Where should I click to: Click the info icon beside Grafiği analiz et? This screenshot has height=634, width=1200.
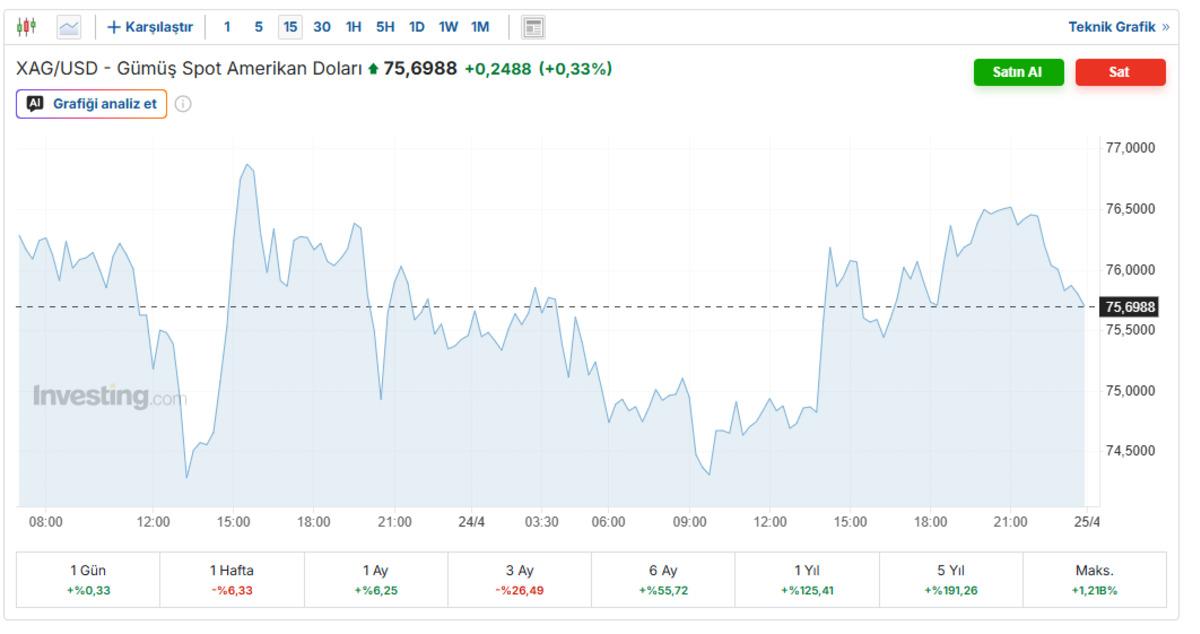[x=183, y=104]
